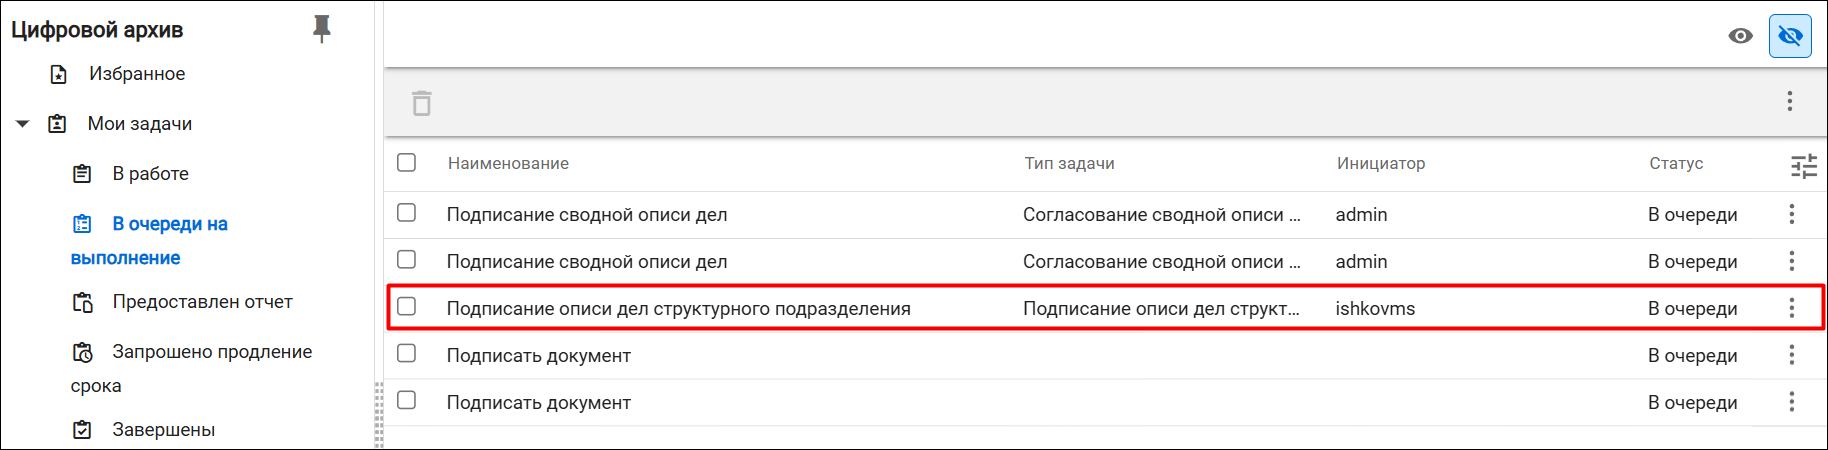This screenshot has width=1828, height=450.
Task: Open column settings tune icon in table header
Action: (1804, 166)
